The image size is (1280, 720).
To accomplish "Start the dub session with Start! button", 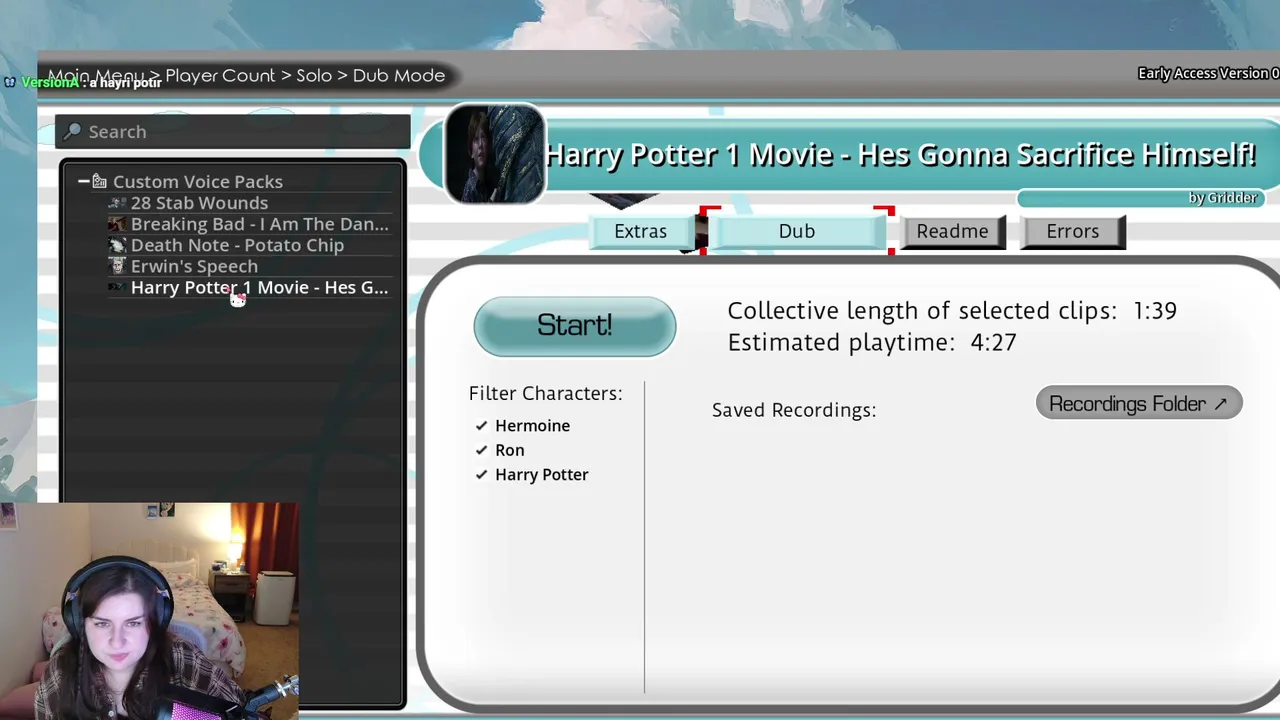I will pyautogui.click(x=575, y=326).
